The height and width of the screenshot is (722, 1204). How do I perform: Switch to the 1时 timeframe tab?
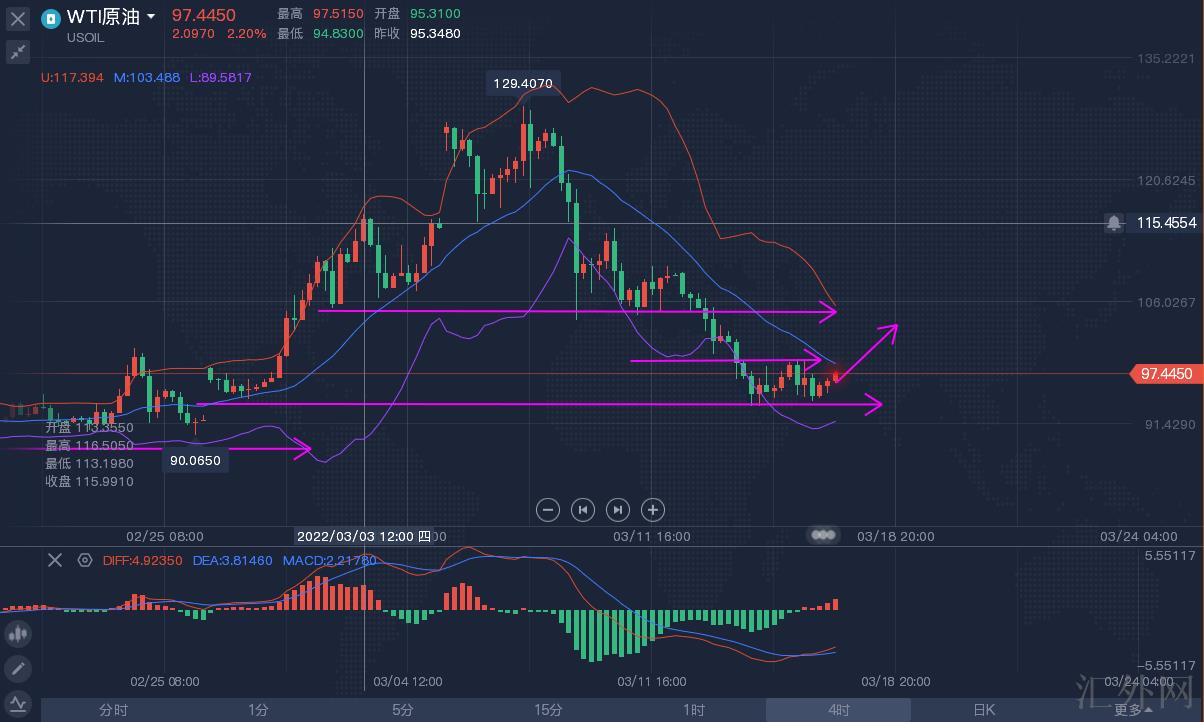pos(693,710)
